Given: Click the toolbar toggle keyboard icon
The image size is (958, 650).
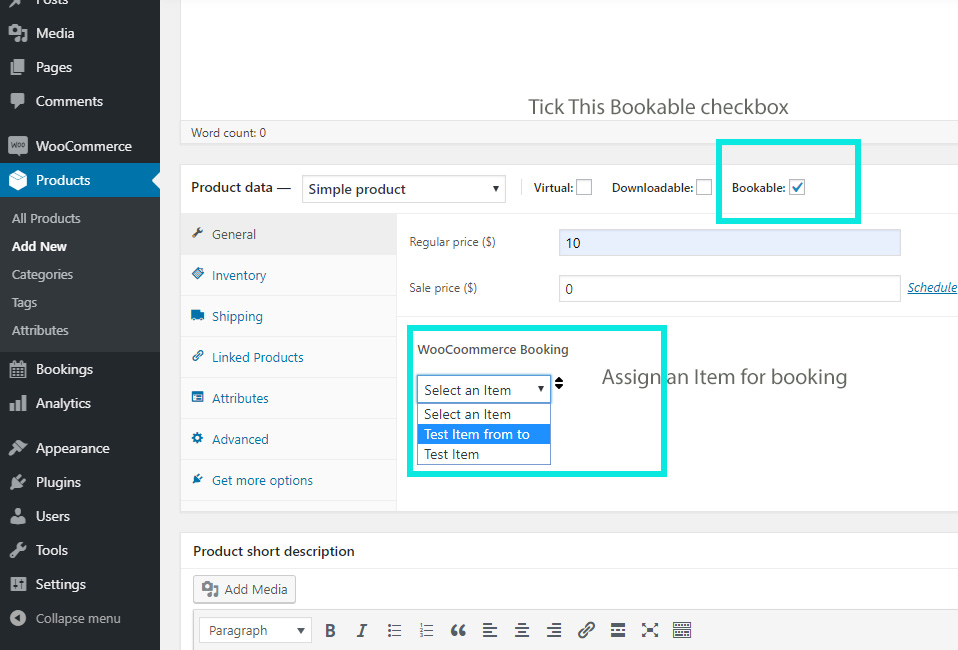Looking at the screenshot, I should coord(682,630).
